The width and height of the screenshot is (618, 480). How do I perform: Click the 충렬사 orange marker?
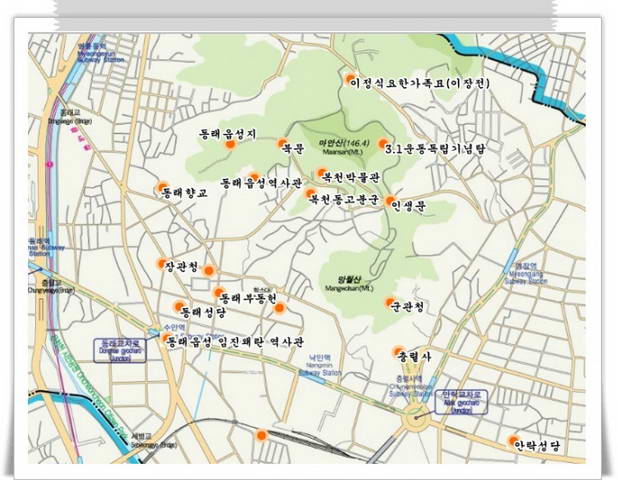coord(397,352)
